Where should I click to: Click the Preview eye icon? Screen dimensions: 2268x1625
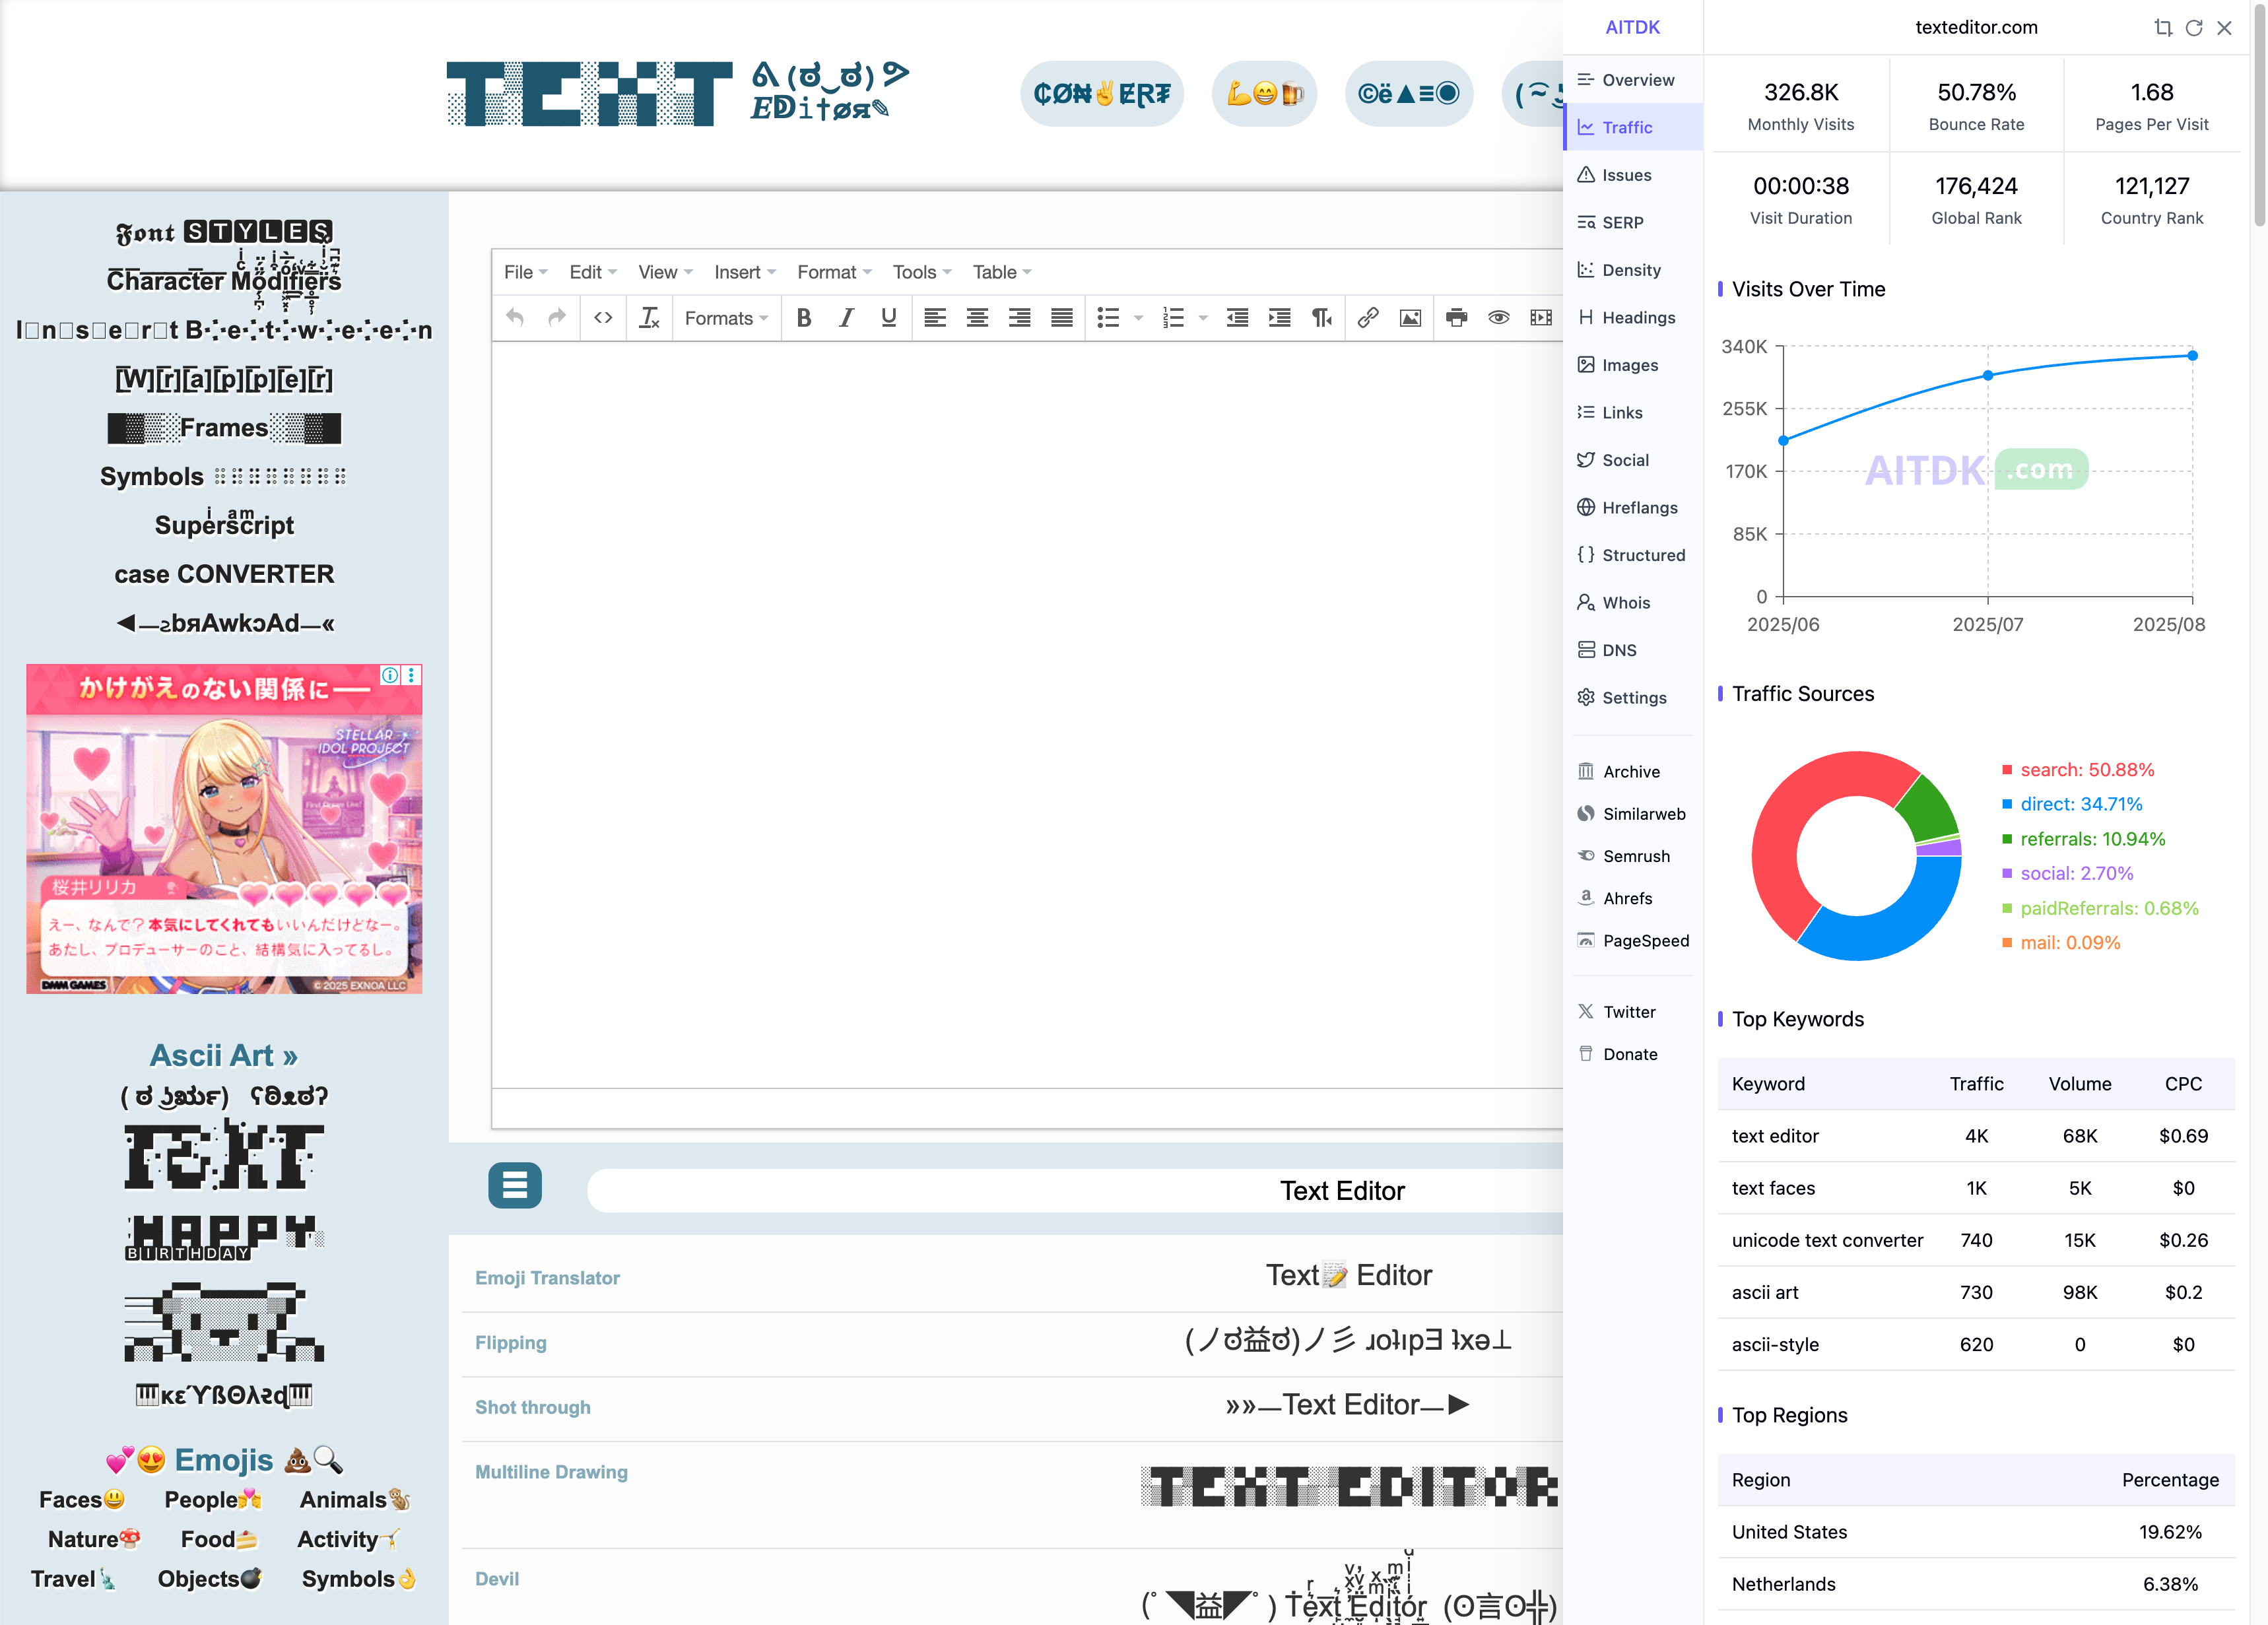[x=1498, y=318]
